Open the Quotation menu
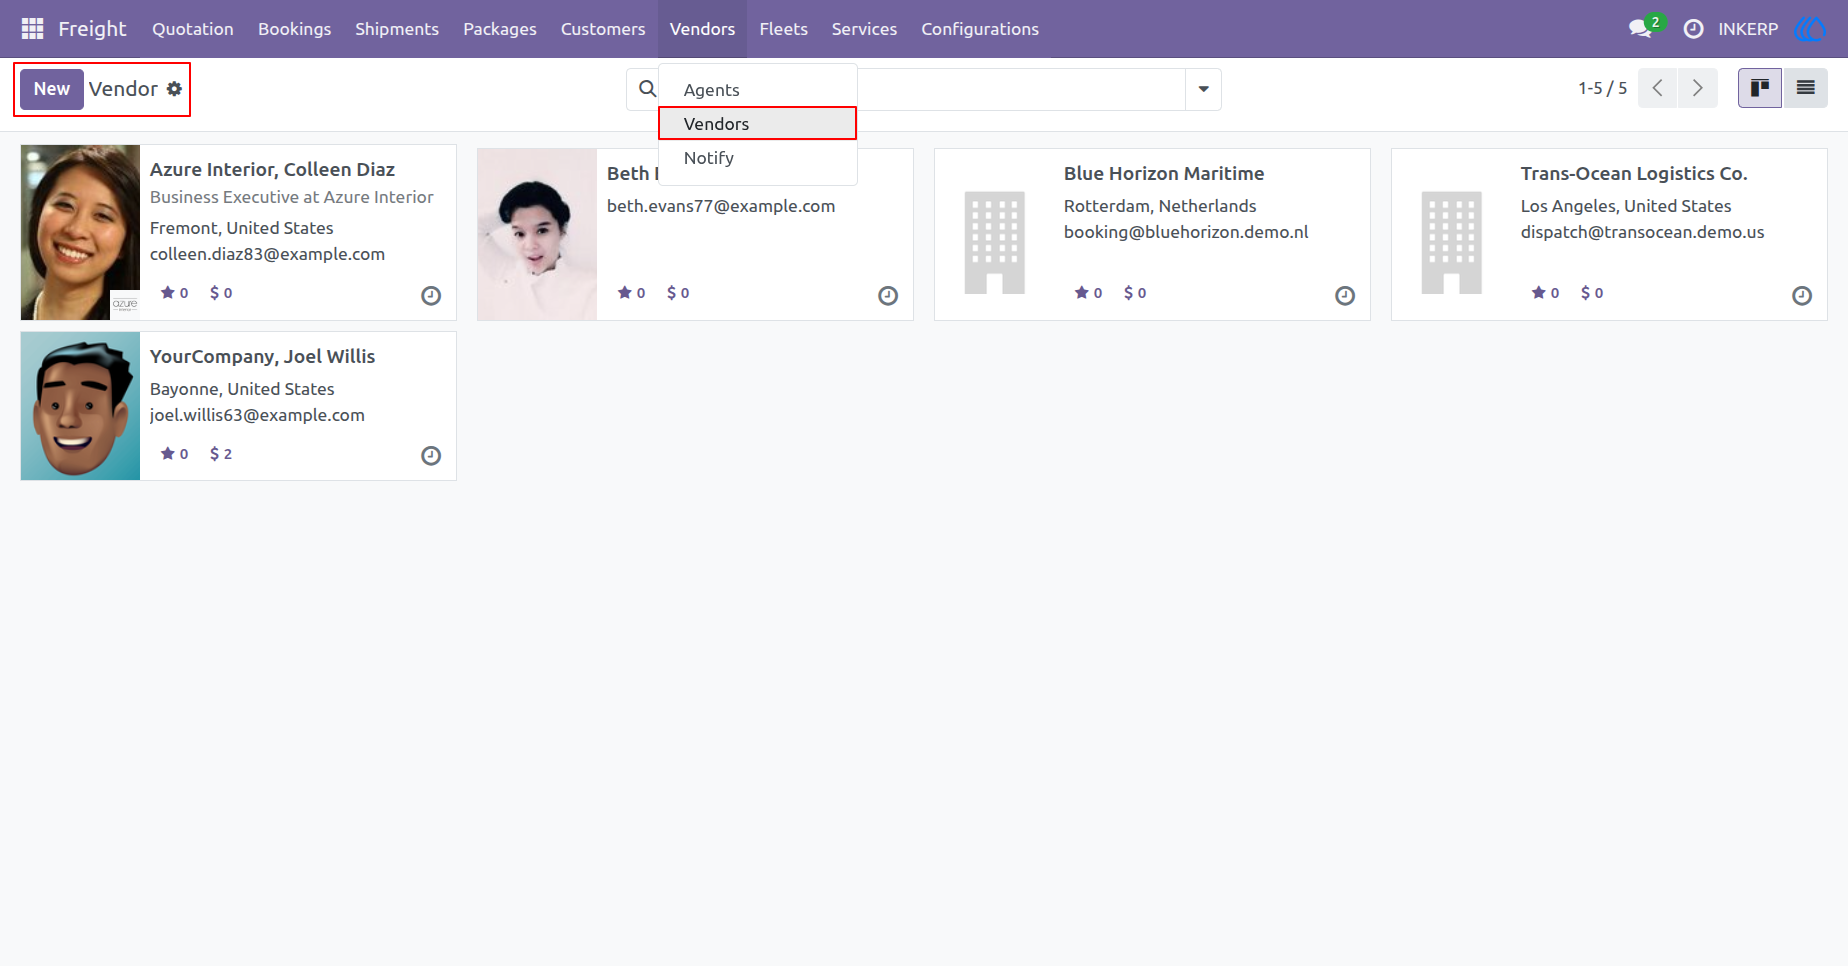The height and width of the screenshot is (966, 1848). pos(193,29)
